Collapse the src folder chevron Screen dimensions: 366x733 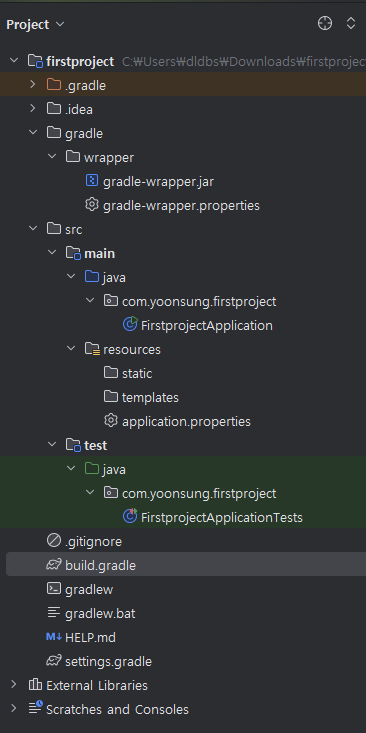32,229
